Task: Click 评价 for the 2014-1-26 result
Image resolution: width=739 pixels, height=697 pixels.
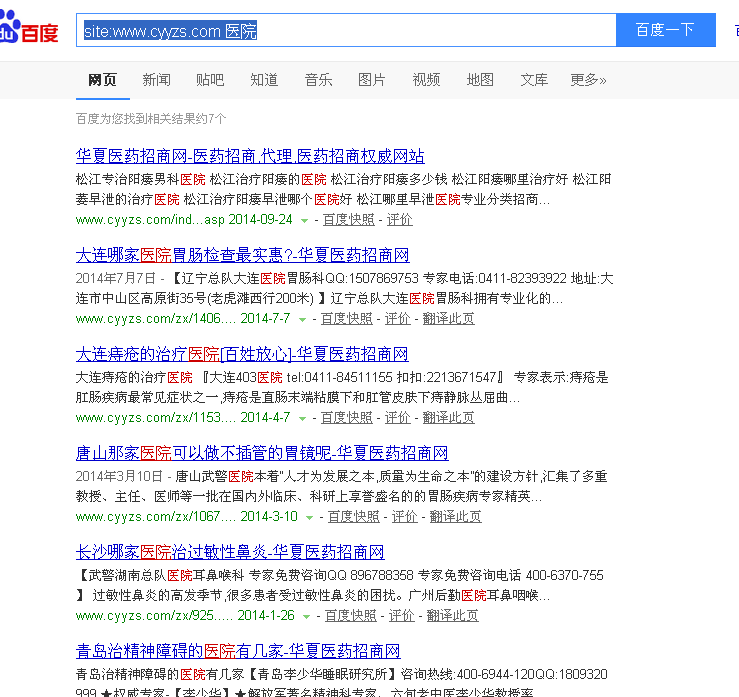Action: pyautogui.click(x=402, y=615)
